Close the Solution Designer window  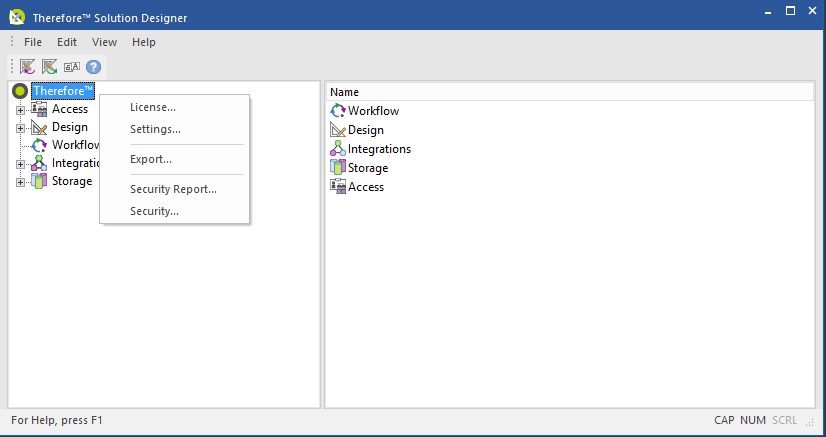[812, 11]
